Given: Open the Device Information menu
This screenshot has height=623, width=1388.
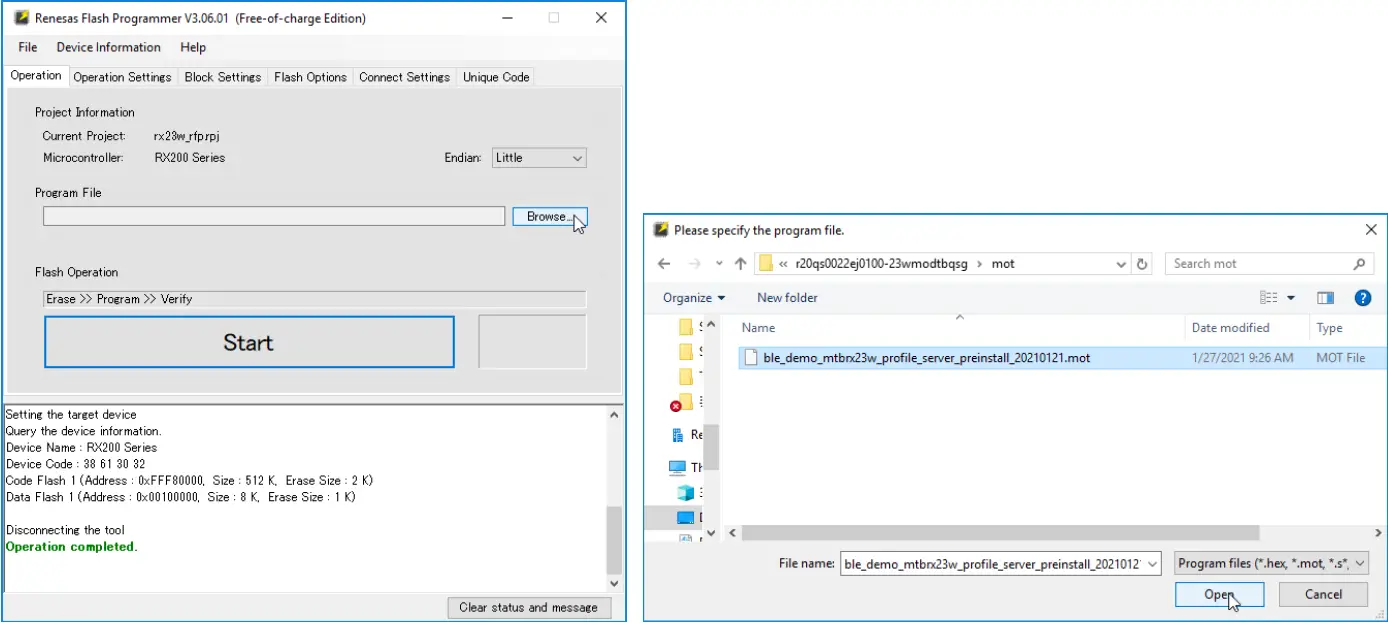Looking at the screenshot, I should (108, 47).
